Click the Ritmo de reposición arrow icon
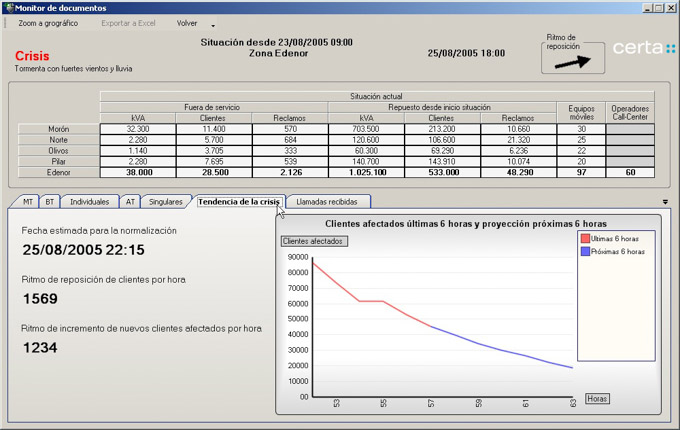Image resolution: width=680 pixels, height=430 pixels. coord(573,61)
